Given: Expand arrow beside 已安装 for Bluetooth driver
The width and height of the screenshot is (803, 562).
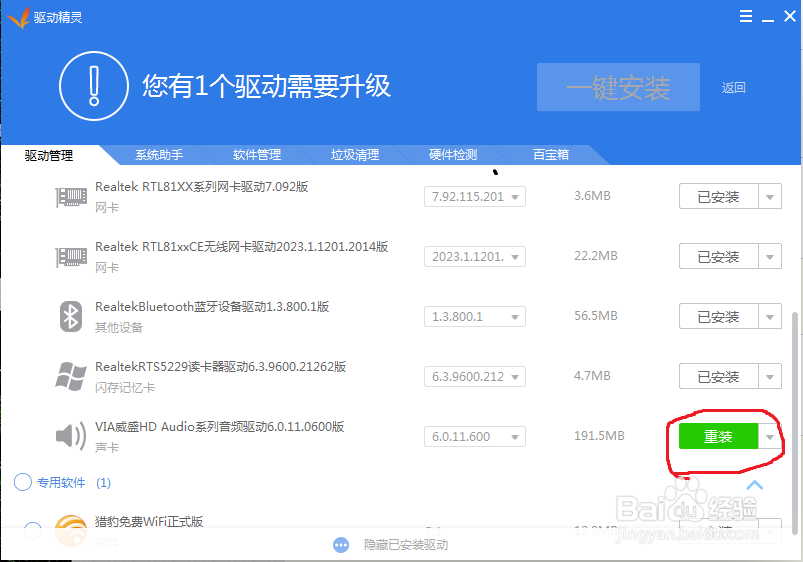Looking at the screenshot, I should tap(770, 317).
